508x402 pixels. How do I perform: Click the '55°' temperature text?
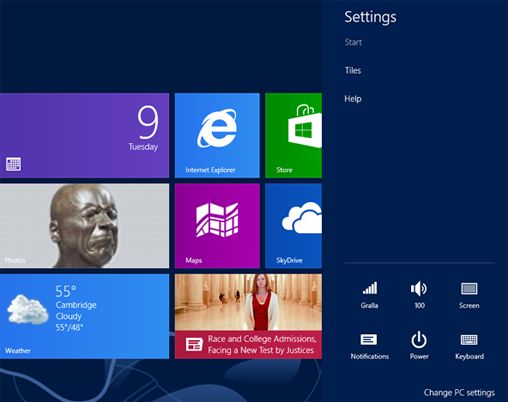[66, 291]
